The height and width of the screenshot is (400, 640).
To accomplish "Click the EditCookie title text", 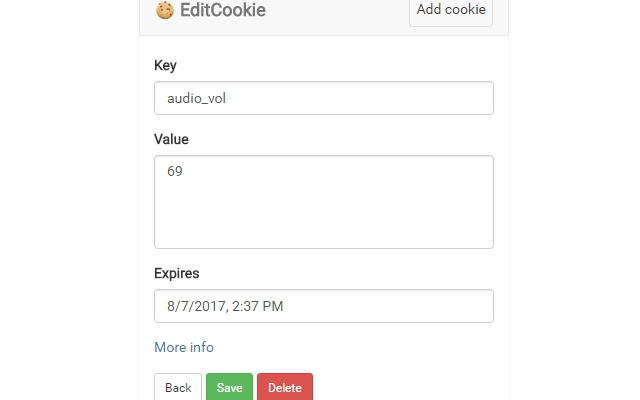I will pyautogui.click(x=223, y=11).
